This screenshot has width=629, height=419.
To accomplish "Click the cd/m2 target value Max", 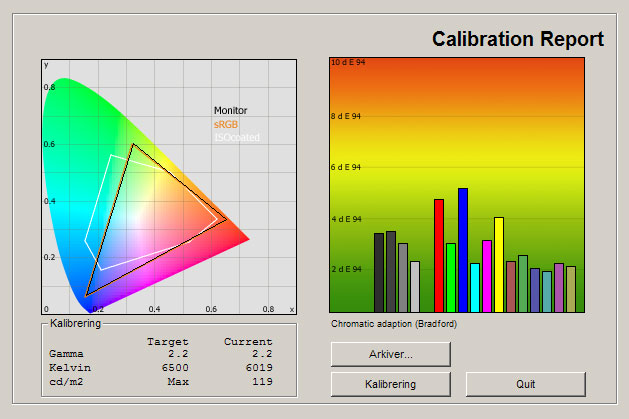I will [178, 382].
